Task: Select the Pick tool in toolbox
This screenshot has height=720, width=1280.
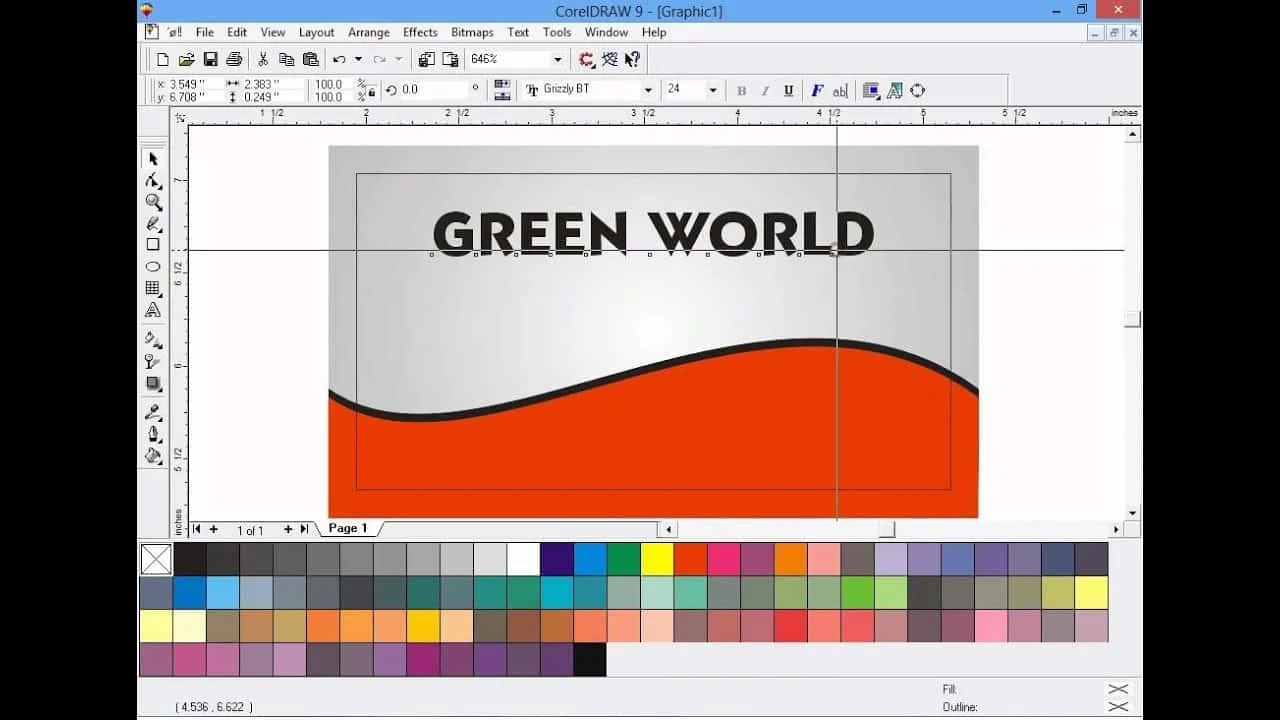Action: [x=153, y=158]
